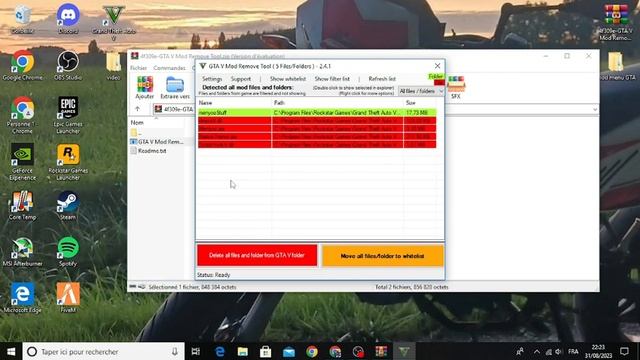Click the FRA language indicator in tray

[573, 351]
